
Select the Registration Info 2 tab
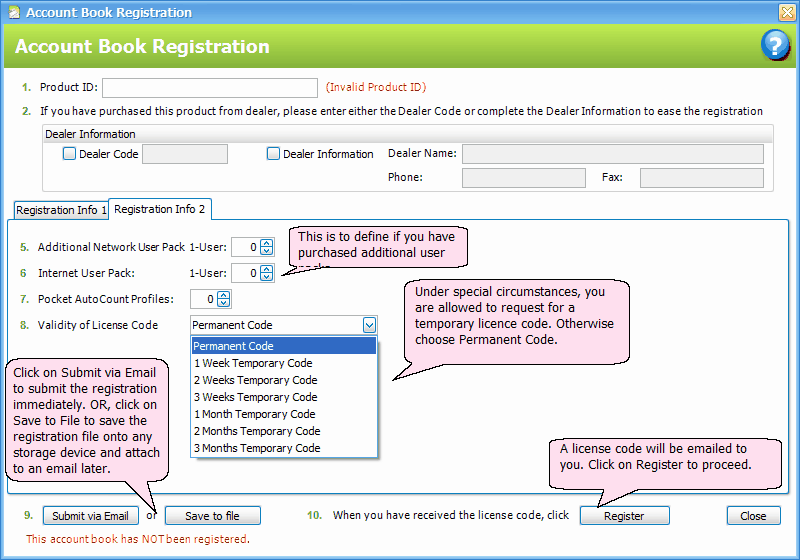coord(160,209)
